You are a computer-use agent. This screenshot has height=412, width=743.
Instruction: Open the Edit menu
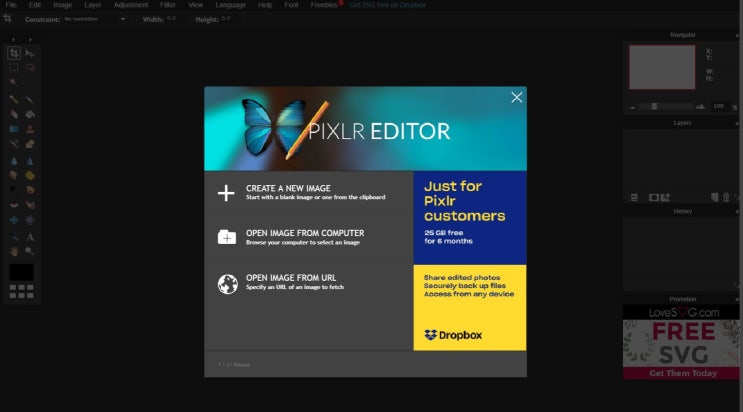35,5
